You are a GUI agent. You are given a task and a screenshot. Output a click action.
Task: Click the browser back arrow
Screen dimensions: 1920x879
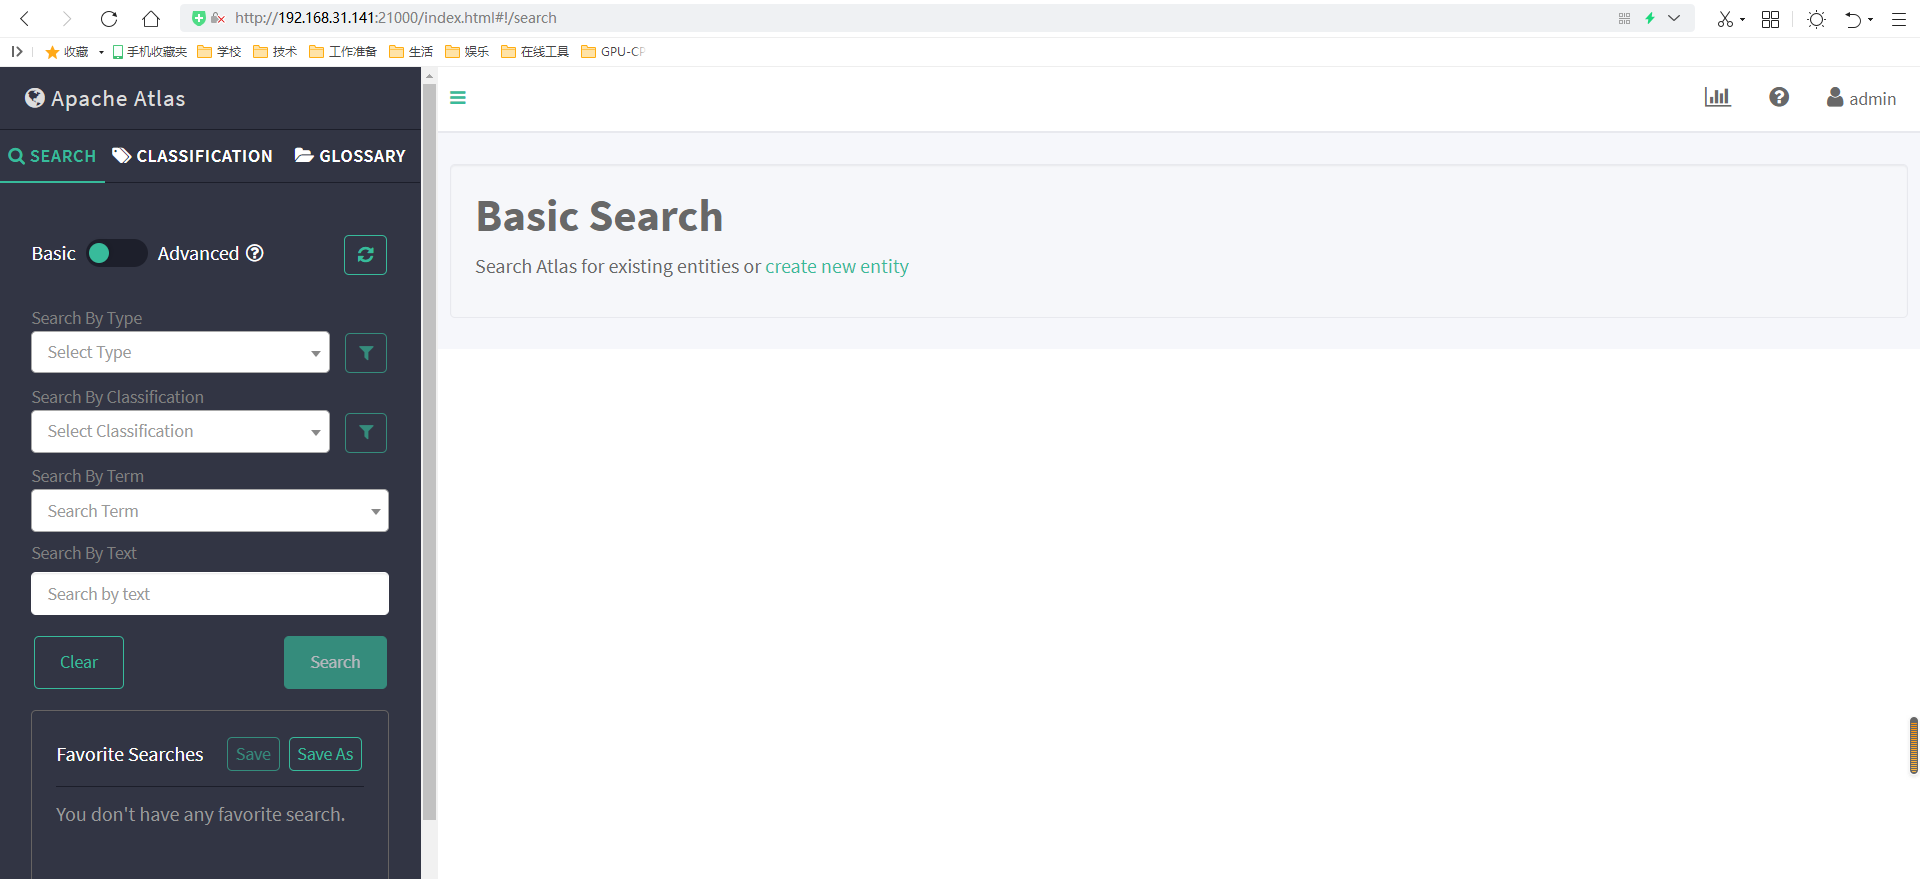[25, 18]
